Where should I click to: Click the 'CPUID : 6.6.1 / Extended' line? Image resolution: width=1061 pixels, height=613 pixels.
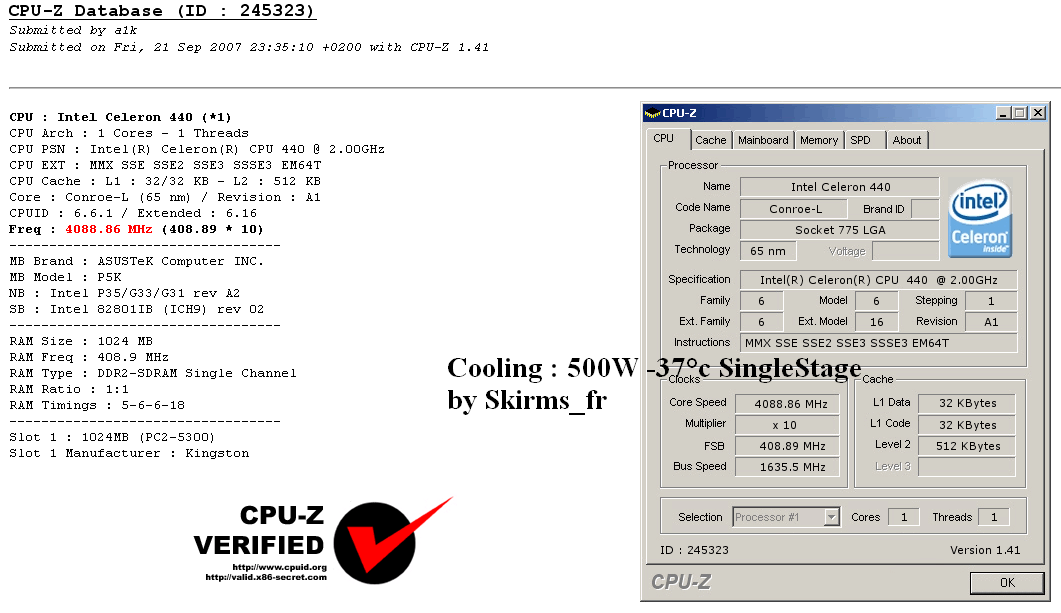click(x=133, y=213)
